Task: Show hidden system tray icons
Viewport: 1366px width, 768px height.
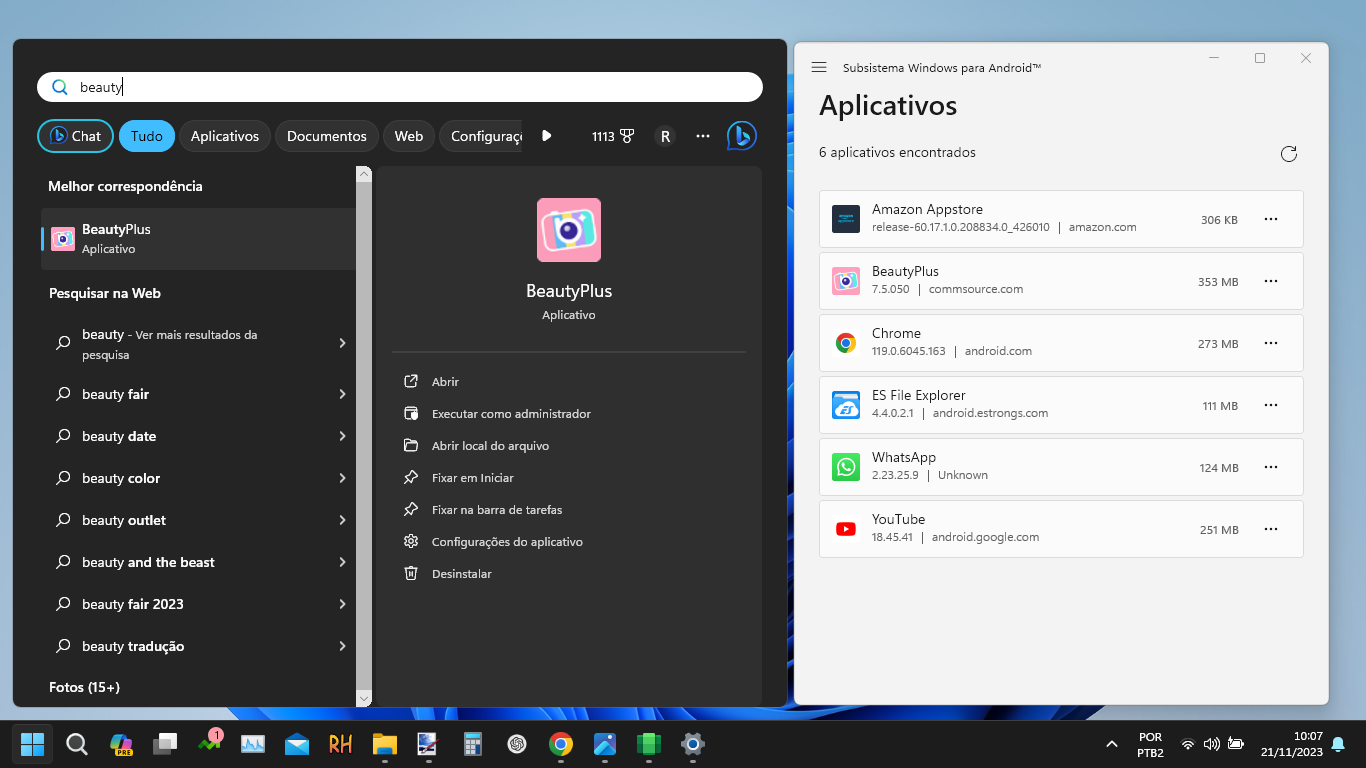Action: 1111,744
